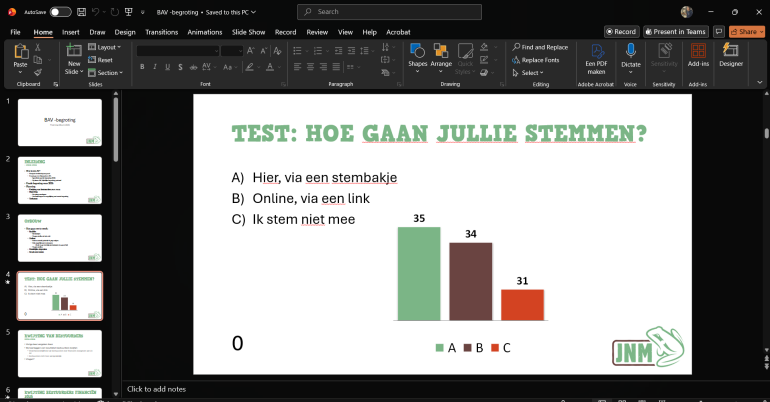Image resolution: width=770 pixels, height=402 pixels.
Task: Toggle italic text formatting
Action: pos(155,67)
